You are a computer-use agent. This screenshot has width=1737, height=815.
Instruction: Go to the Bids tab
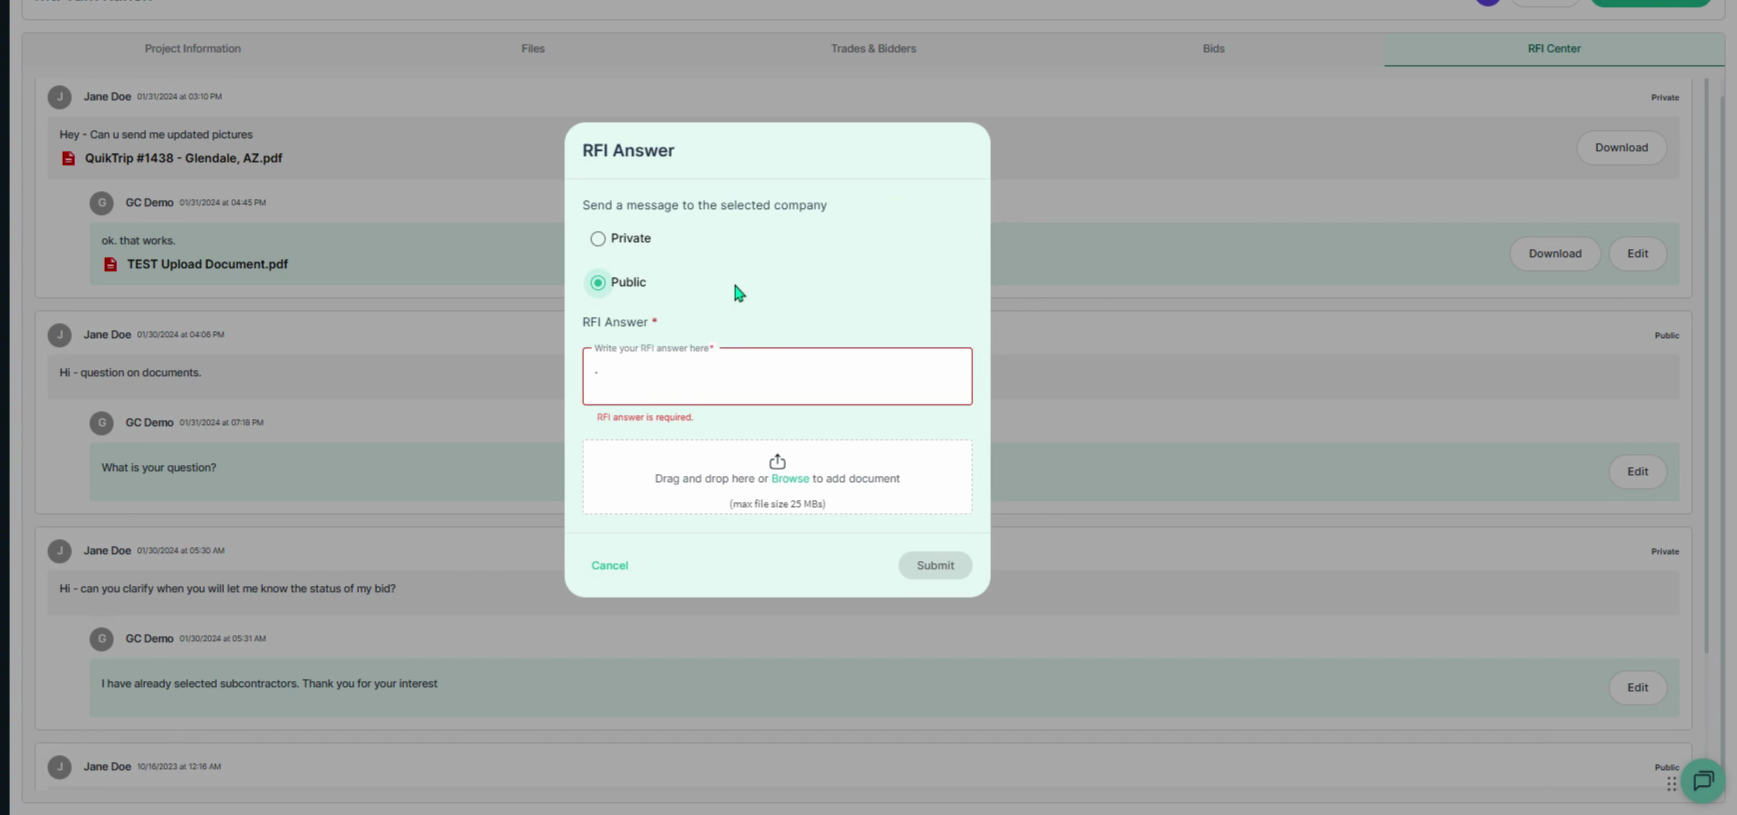pos(1213,49)
